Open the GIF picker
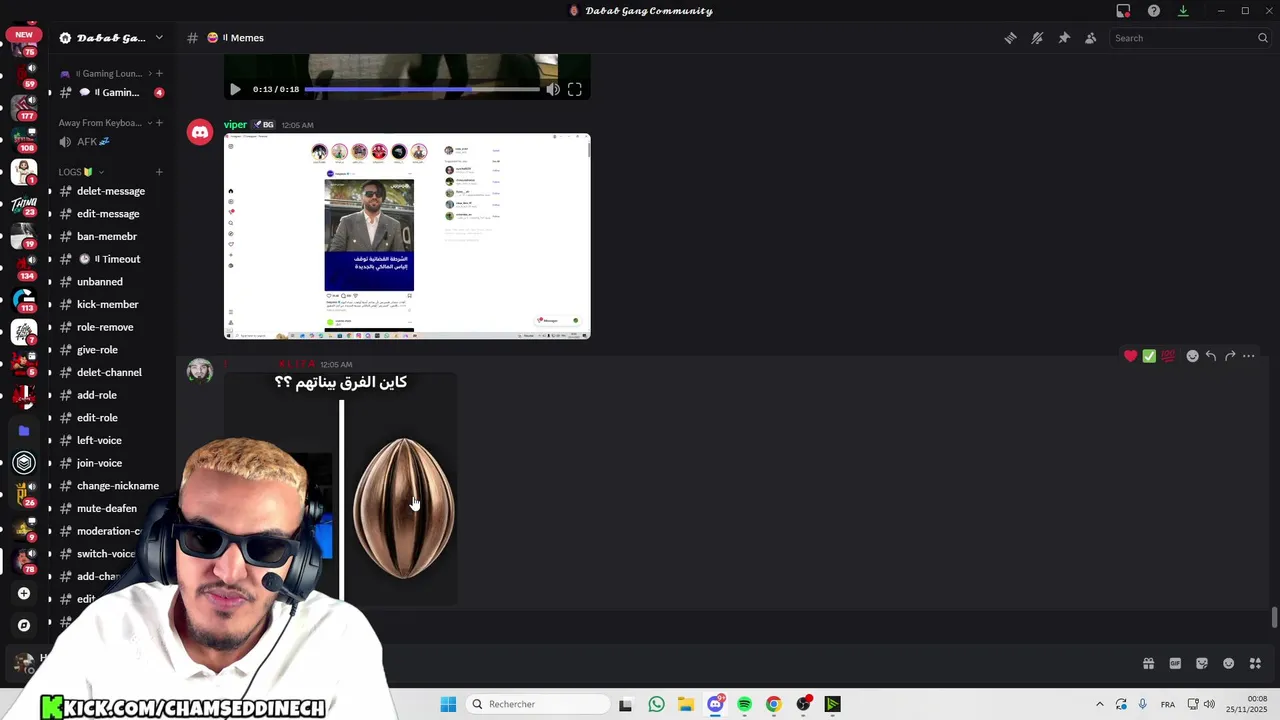This screenshot has height=720, width=1280. click(x=1175, y=663)
